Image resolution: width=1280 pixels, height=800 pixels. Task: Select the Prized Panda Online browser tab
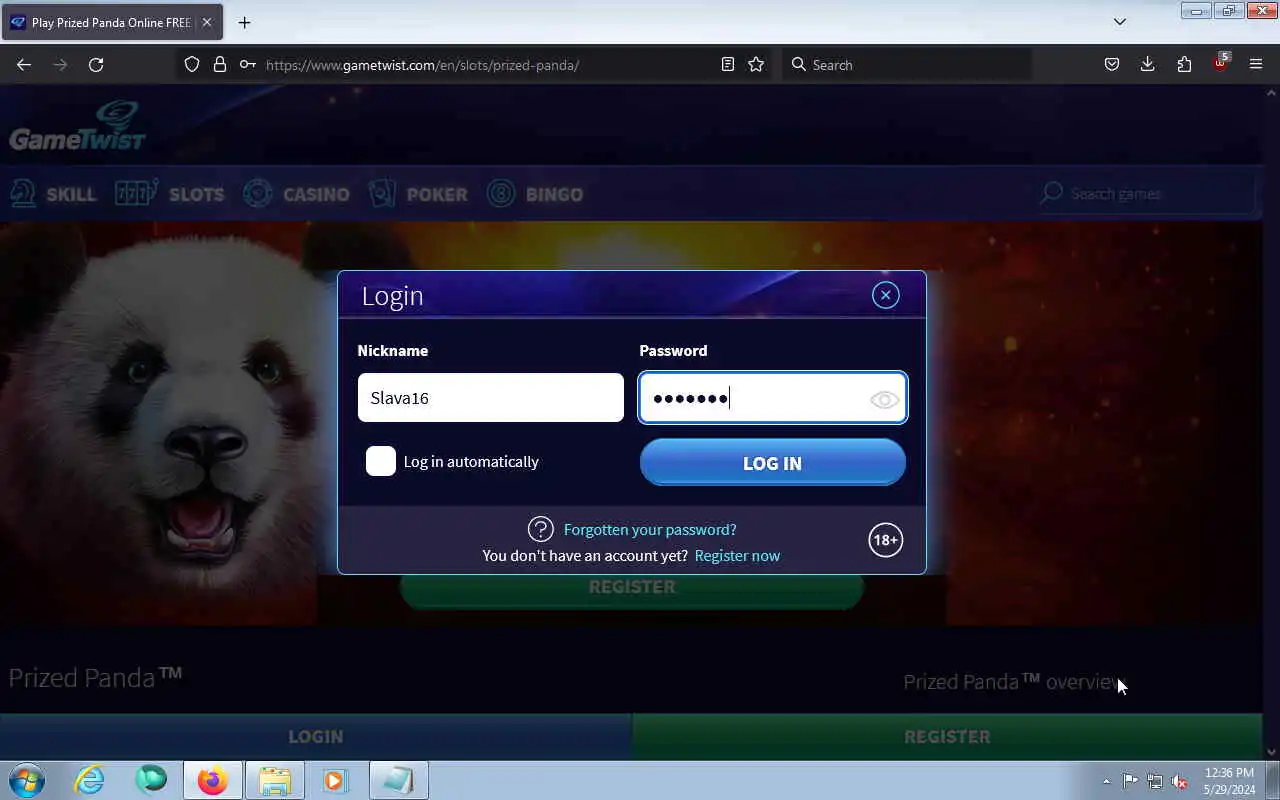(110, 22)
